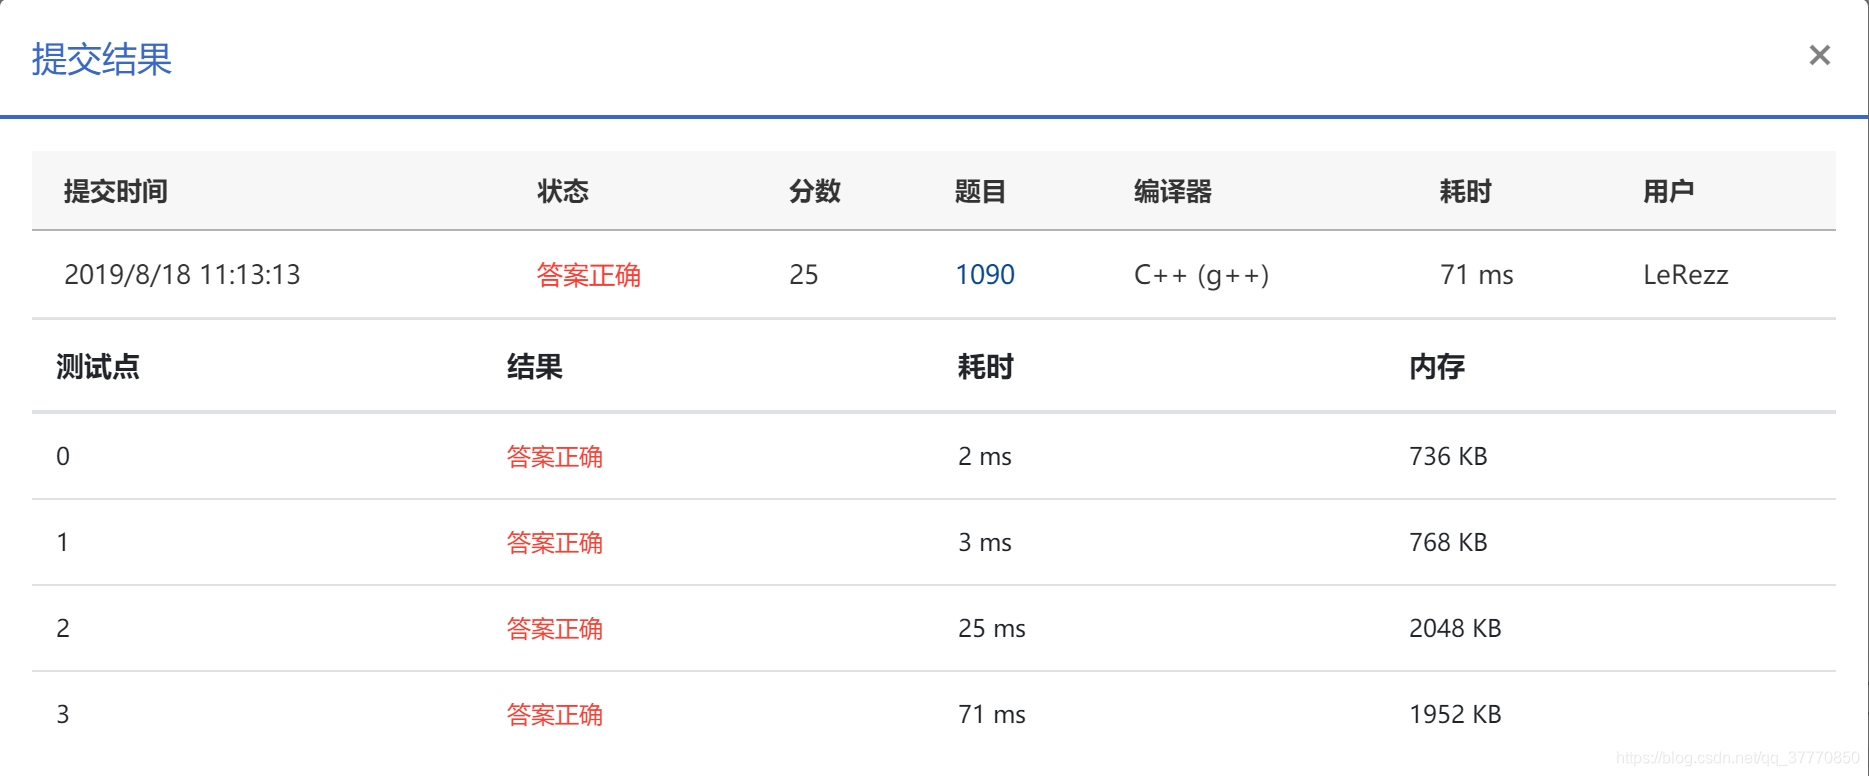Image resolution: width=1869 pixels, height=776 pixels.
Task: Click the 768 KB memory cell
Action: [1448, 542]
